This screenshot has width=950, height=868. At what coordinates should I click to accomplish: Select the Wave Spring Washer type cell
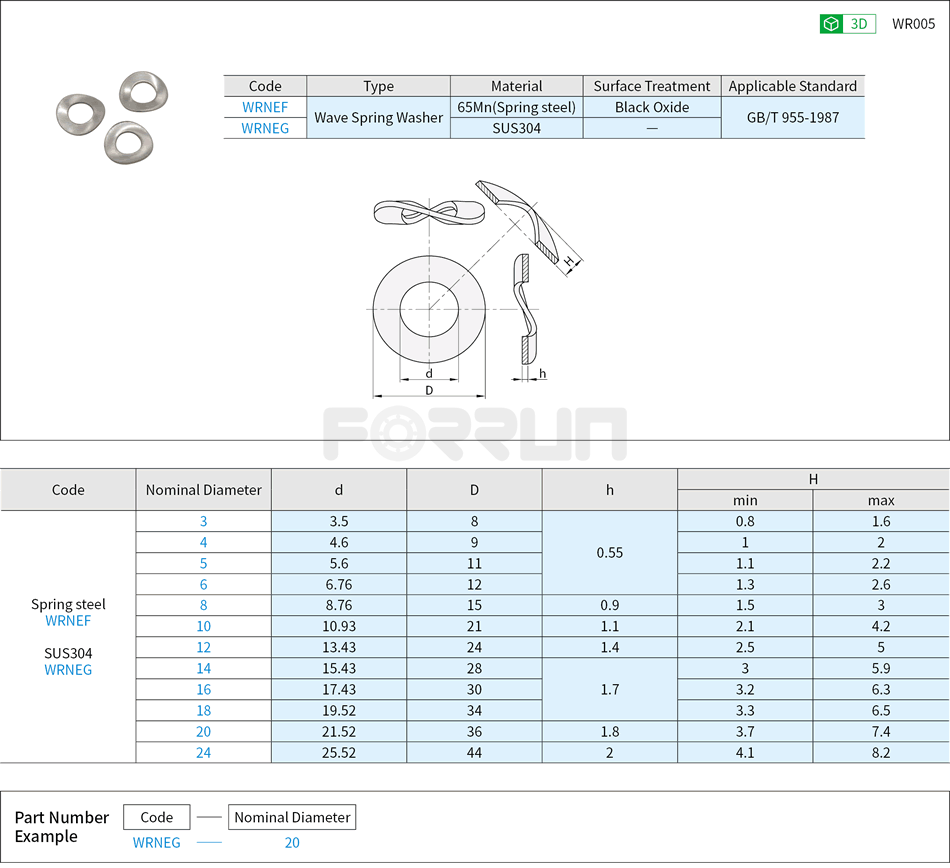[379, 117]
